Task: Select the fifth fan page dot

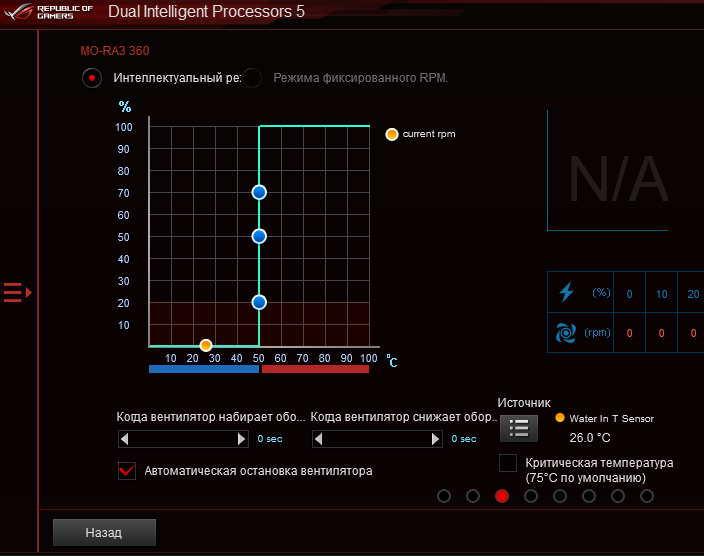Action: tap(560, 496)
